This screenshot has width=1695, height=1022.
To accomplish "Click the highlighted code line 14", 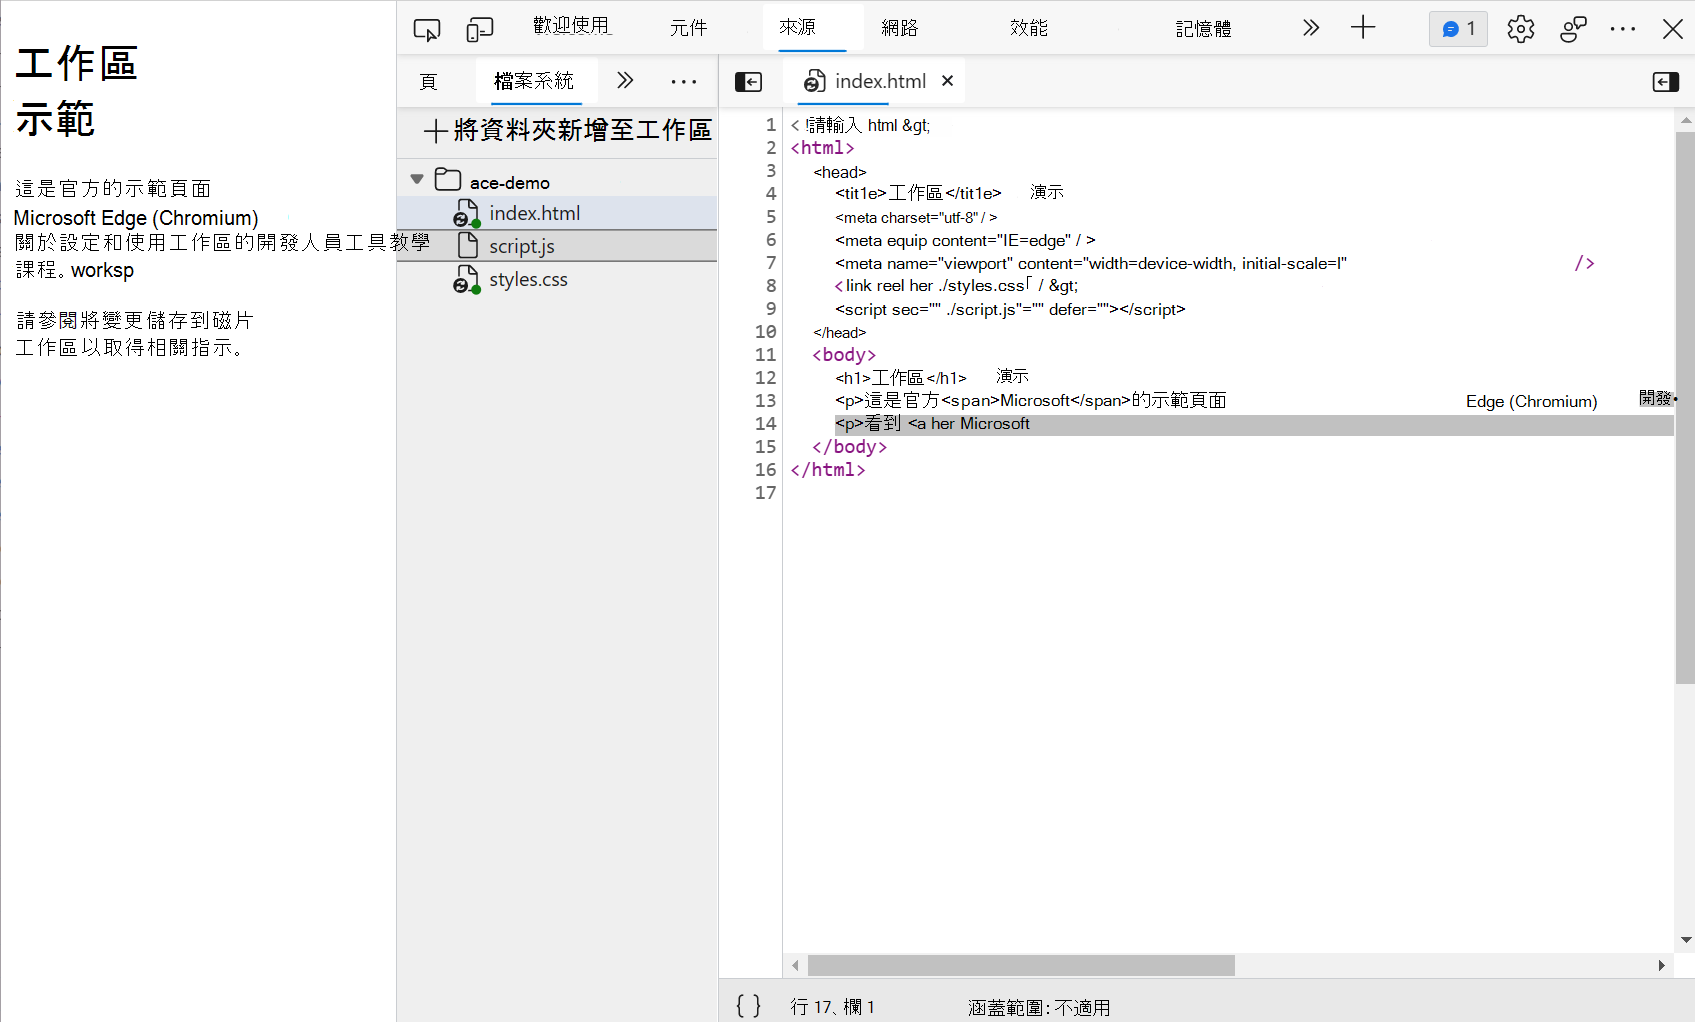I will 1254,424.
